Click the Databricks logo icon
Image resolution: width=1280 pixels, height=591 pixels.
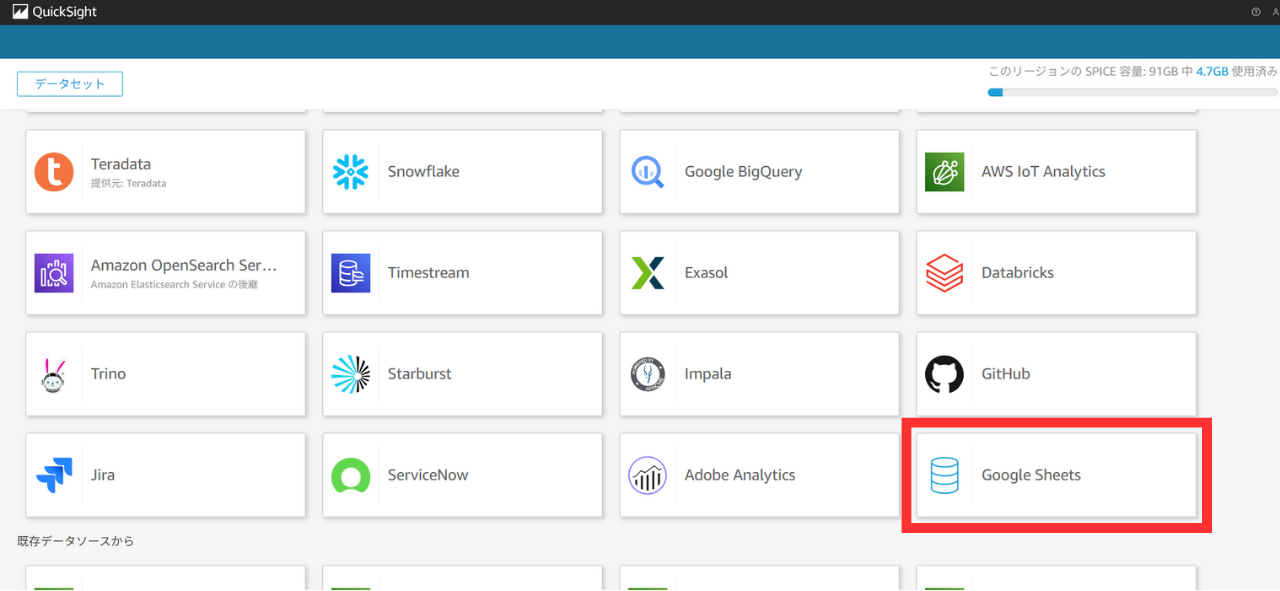pyautogui.click(x=945, y=273)
